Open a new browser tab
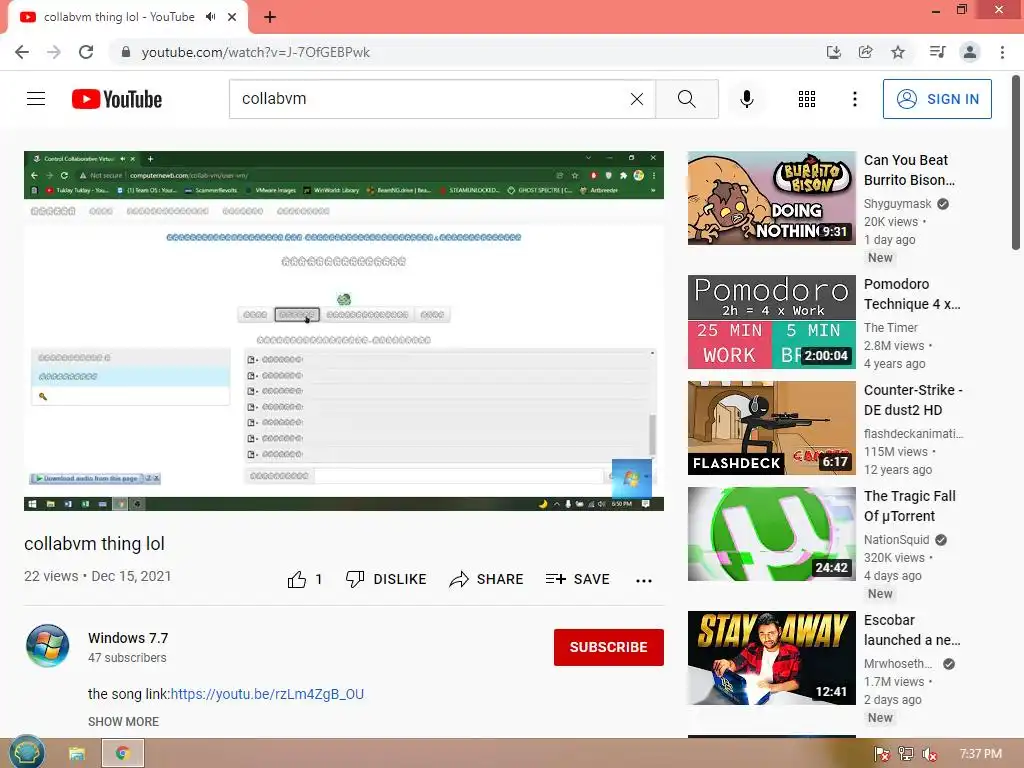This screenshot has height=768, width=1024. 270,17
